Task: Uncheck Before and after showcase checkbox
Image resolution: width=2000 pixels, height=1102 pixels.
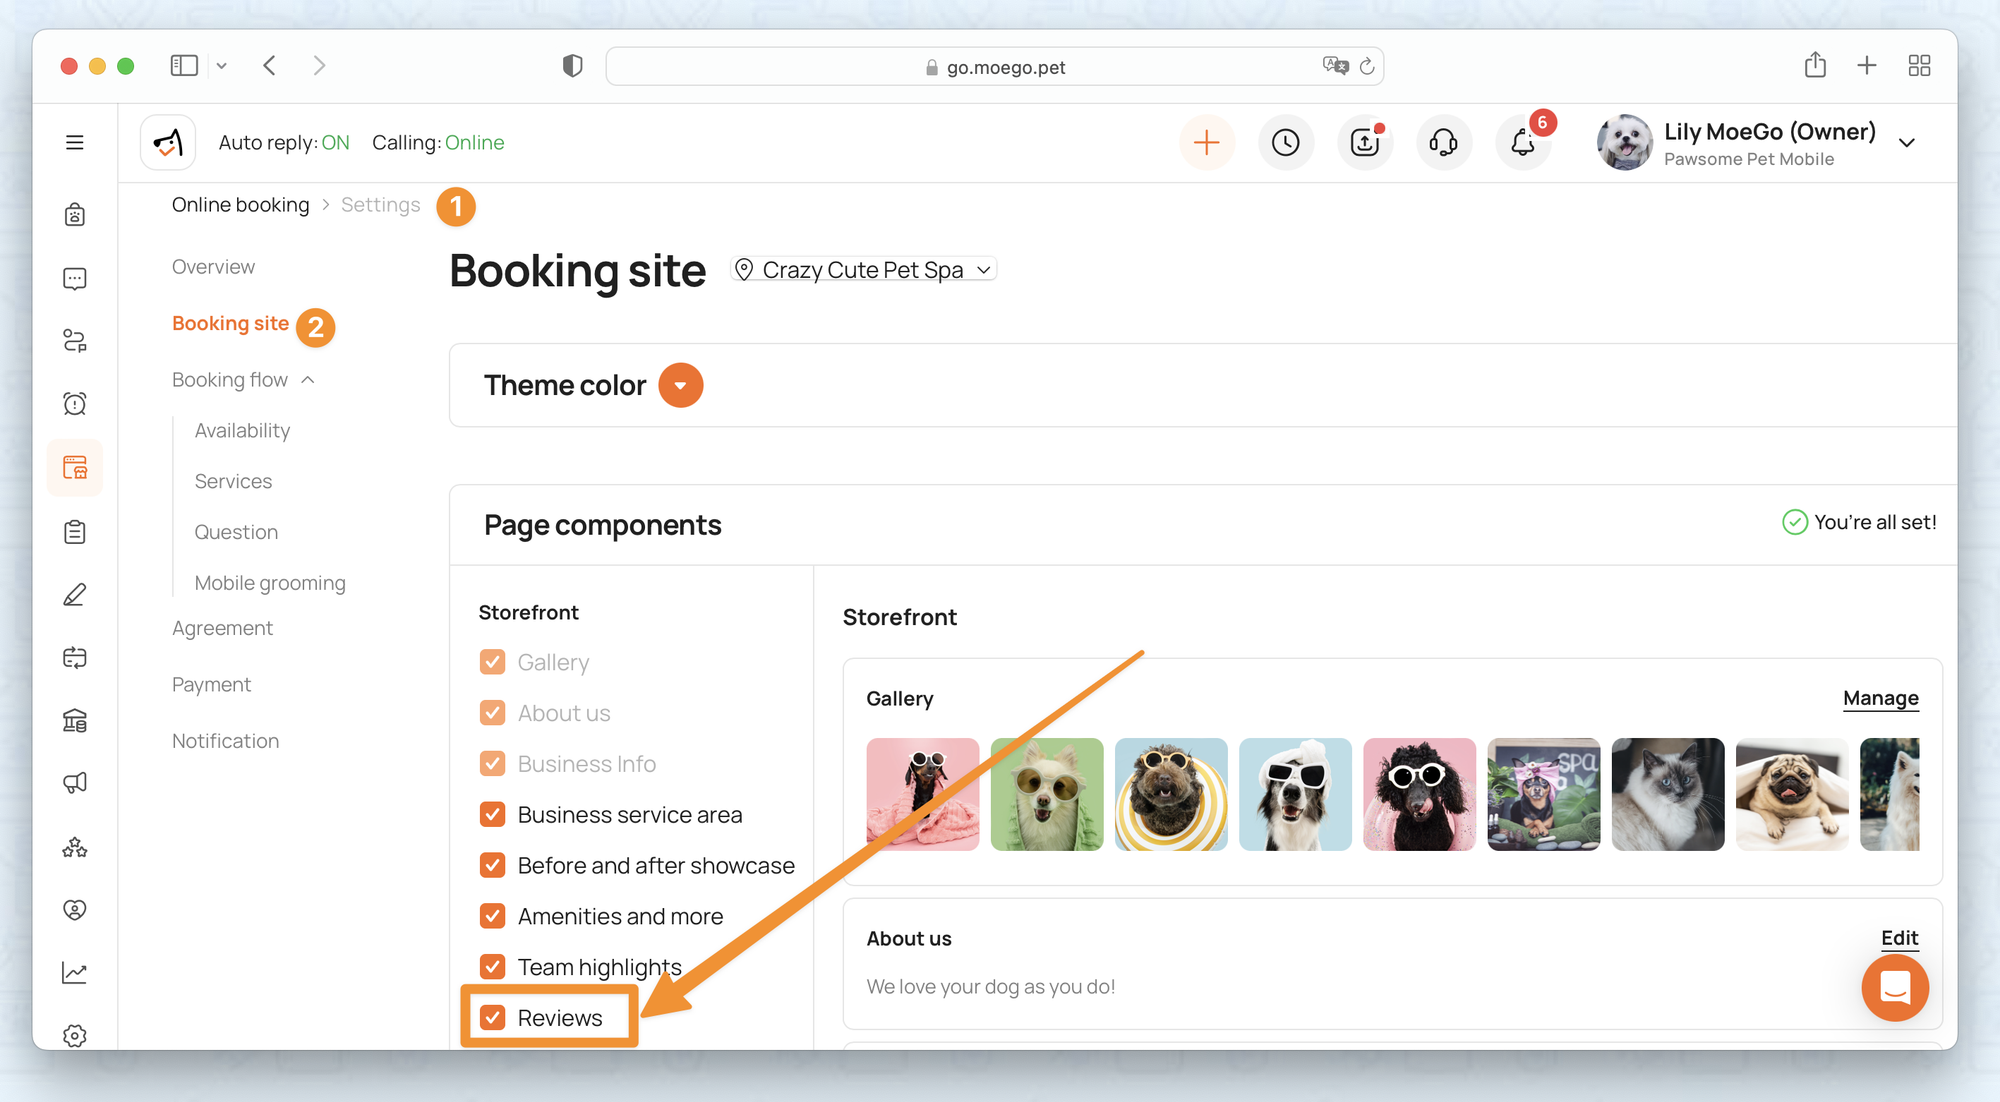Action: pyautogui.click(x=492, y=865)
